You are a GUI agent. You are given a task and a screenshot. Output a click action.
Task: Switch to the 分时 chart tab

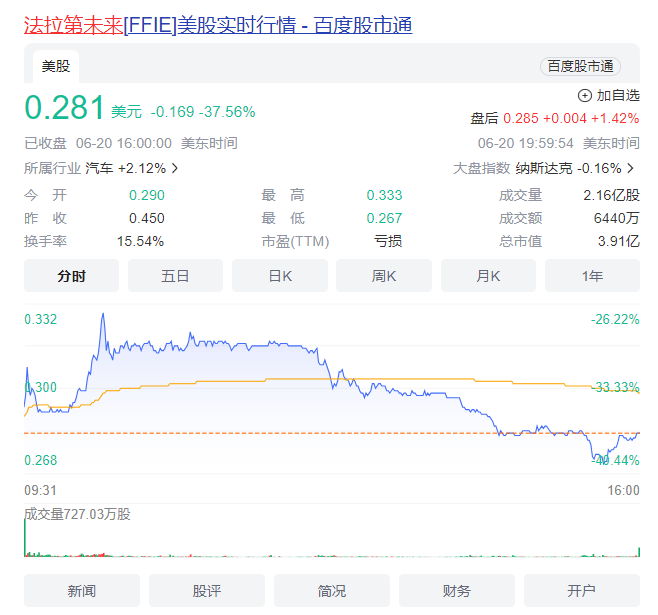71,276
